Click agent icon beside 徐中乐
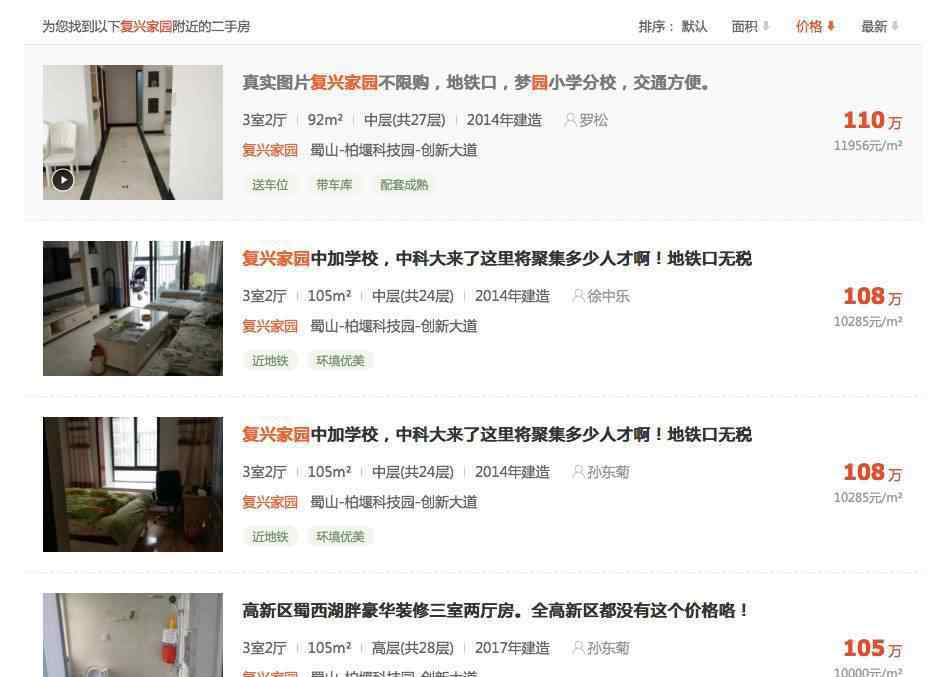This screenshot has width=940, height=677. 578,296
